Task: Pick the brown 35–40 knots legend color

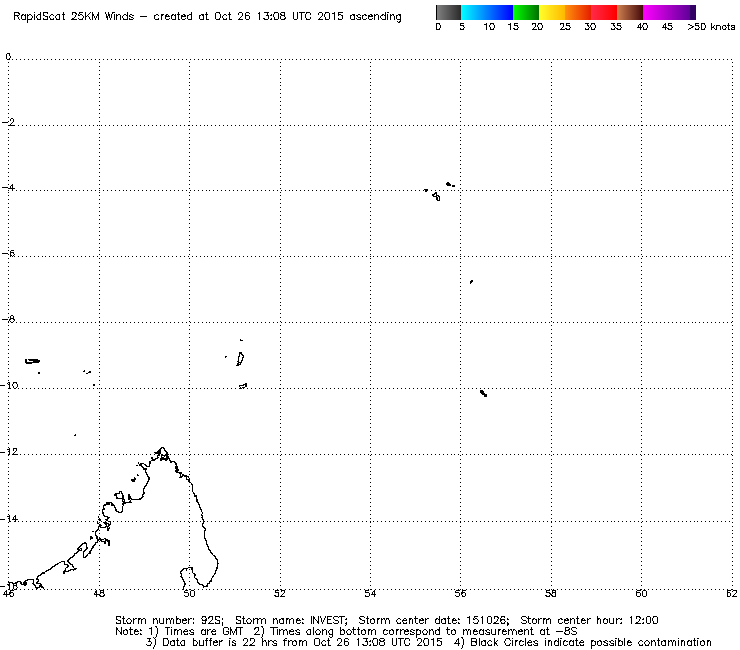Action: 630,12
